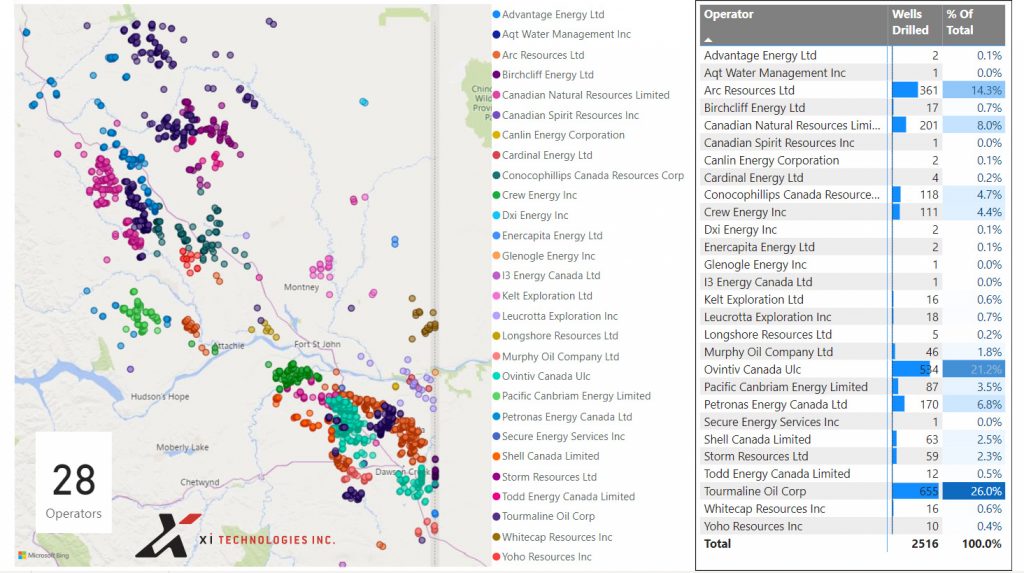
Task: Select Enercapita Energy Ltd legend entry
Action: pos(547,235)
